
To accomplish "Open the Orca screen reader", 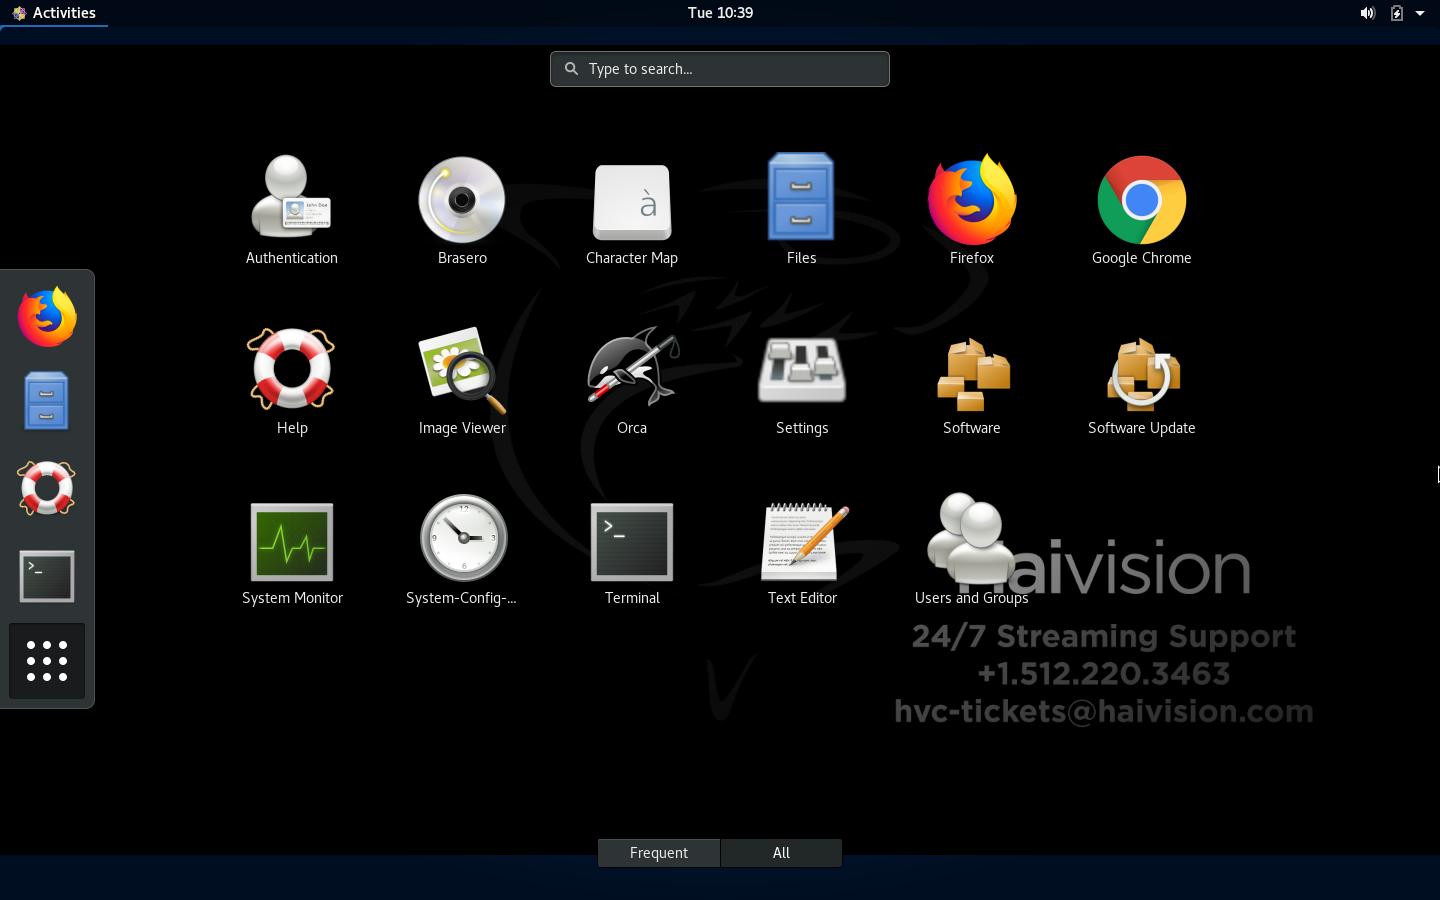I will click(631, 370).
